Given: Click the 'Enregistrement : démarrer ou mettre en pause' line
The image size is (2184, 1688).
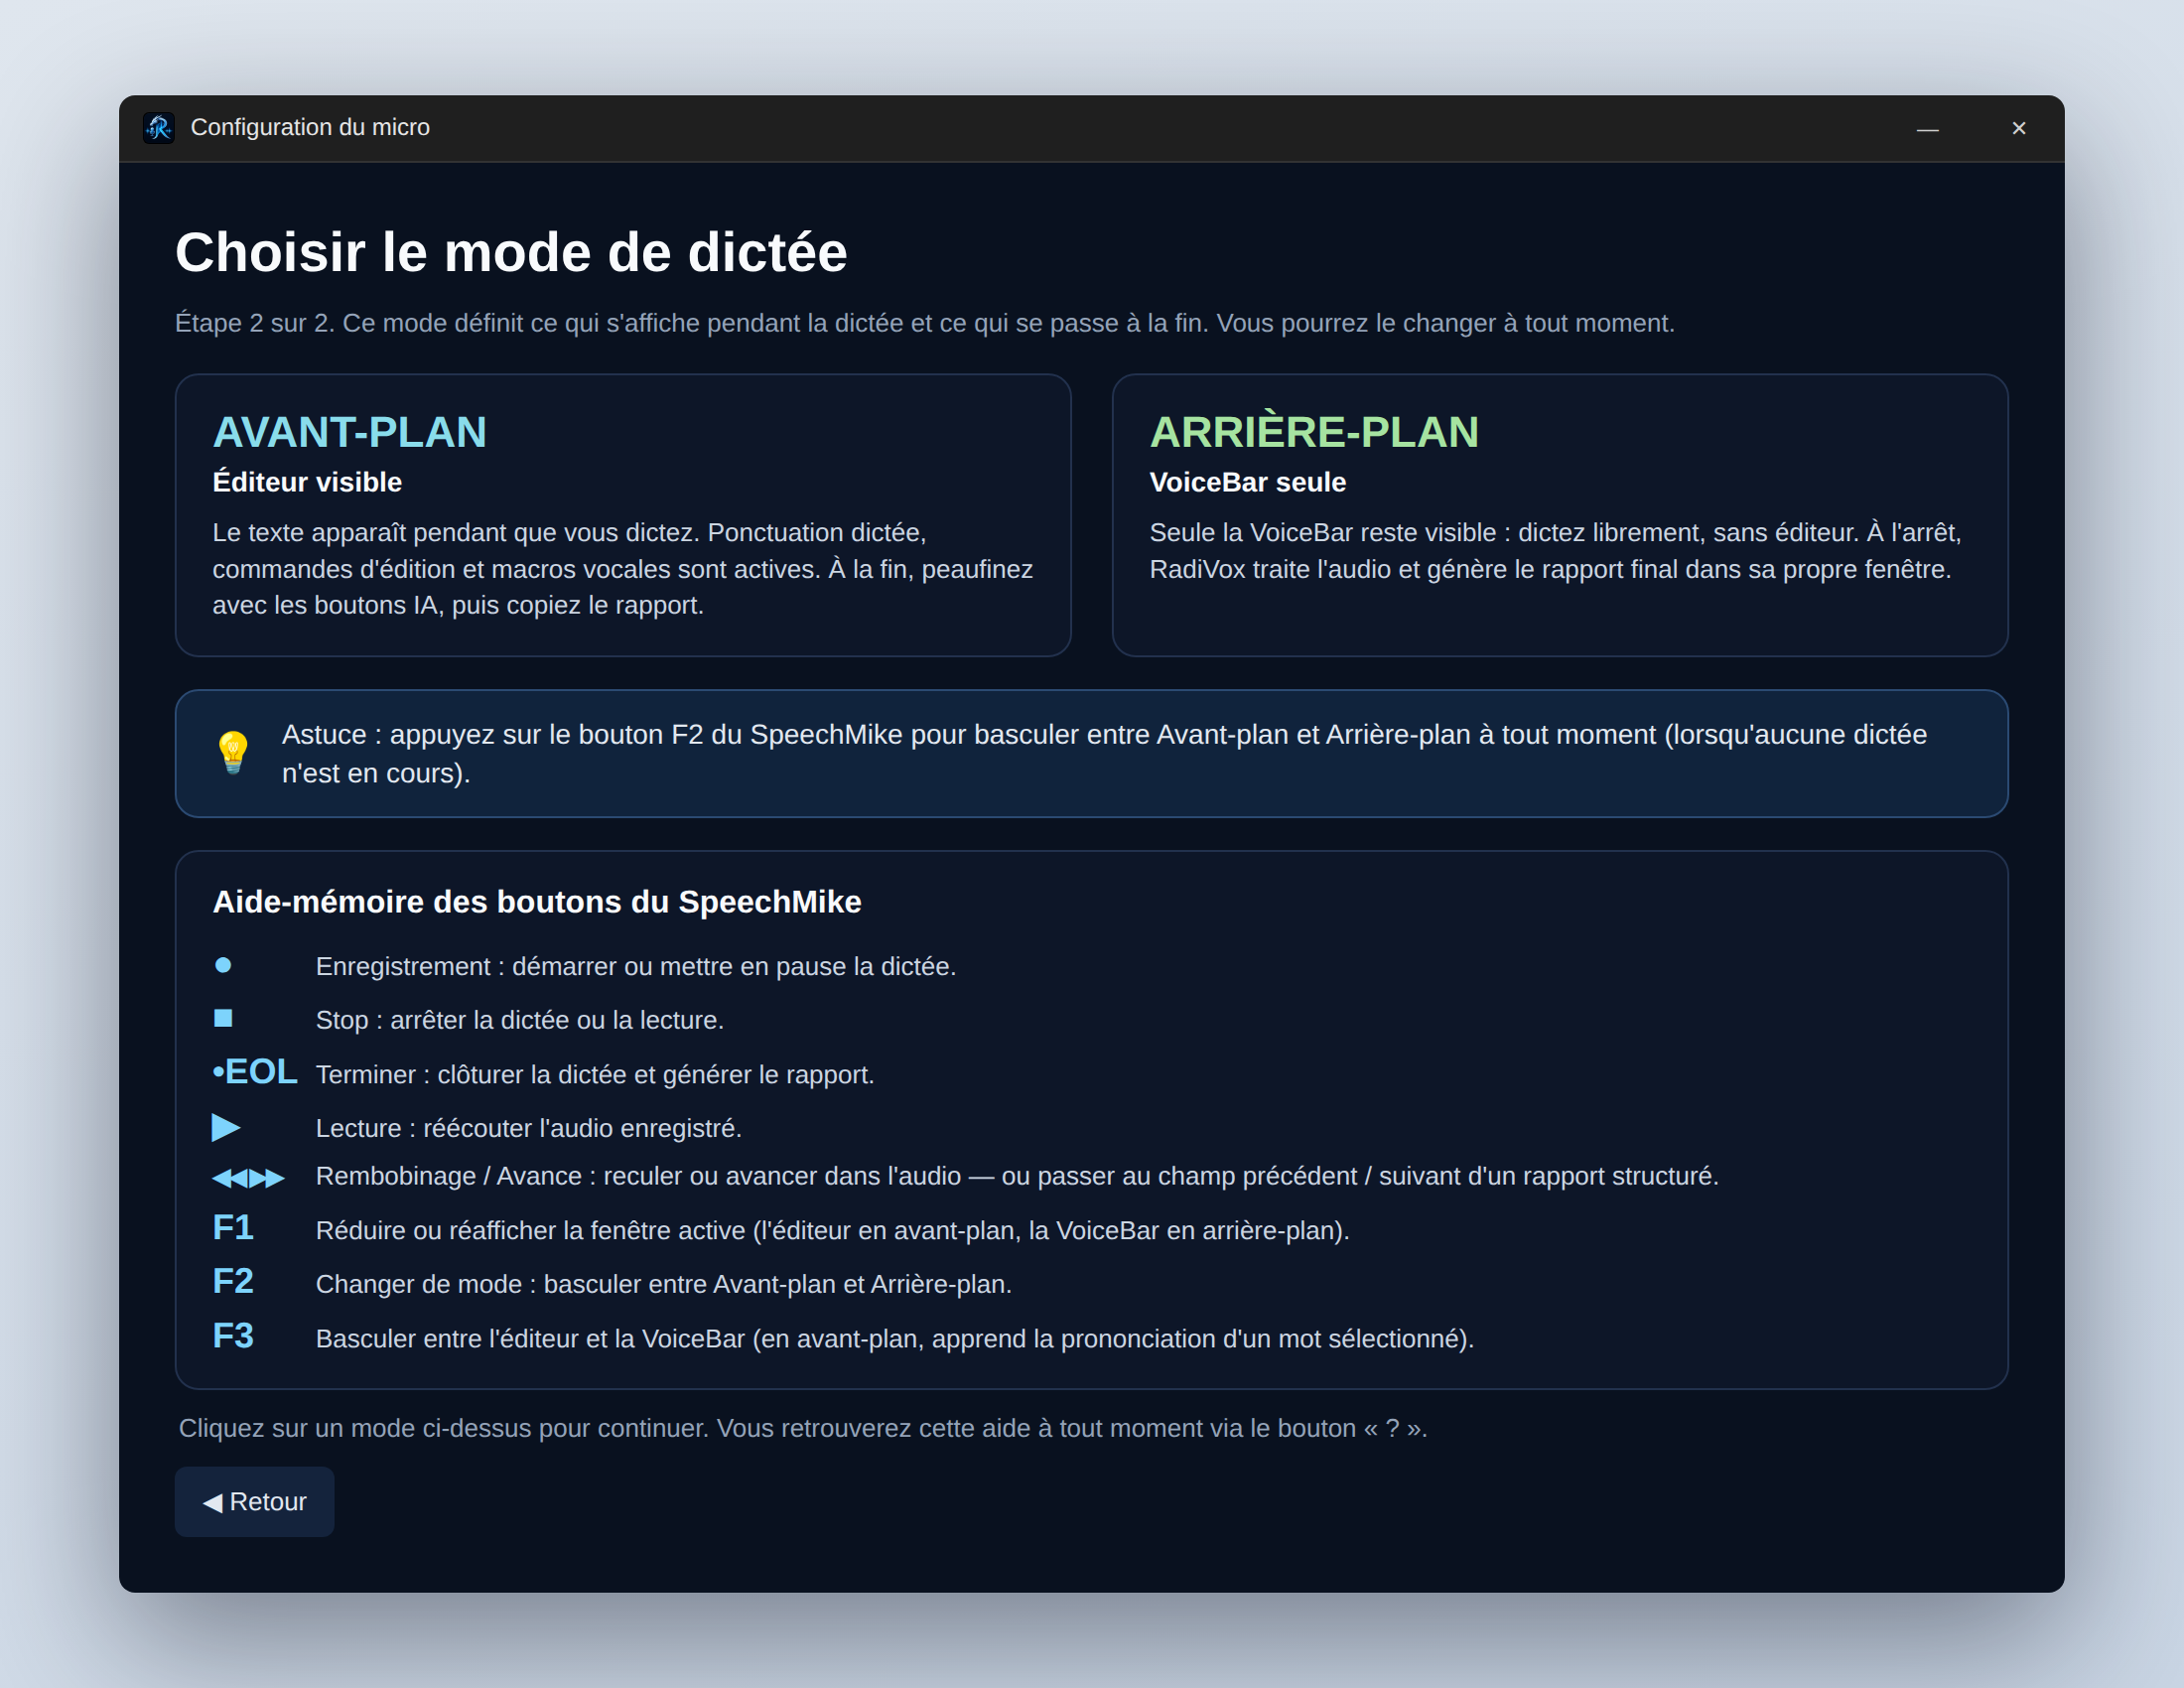Looking at the screenshot, I should 636,966.
